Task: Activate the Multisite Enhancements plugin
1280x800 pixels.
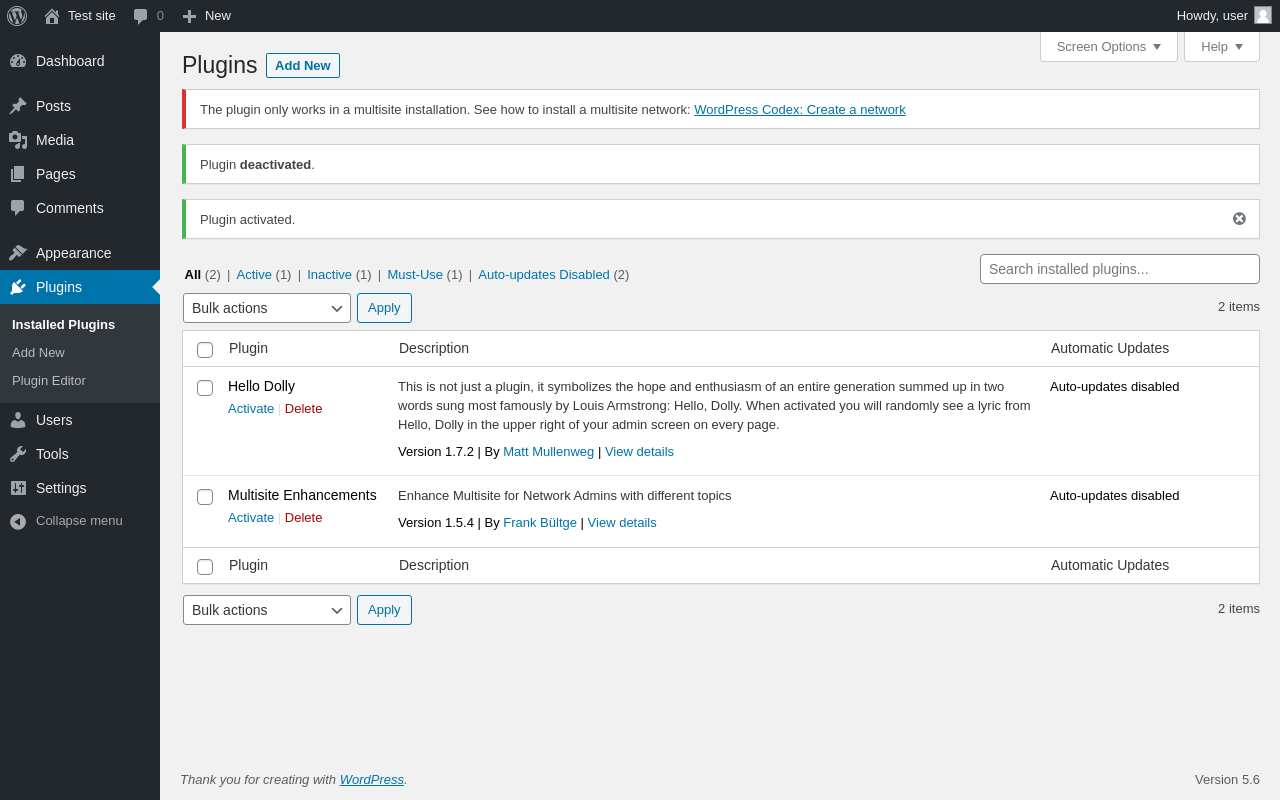Action: point(251,518)
